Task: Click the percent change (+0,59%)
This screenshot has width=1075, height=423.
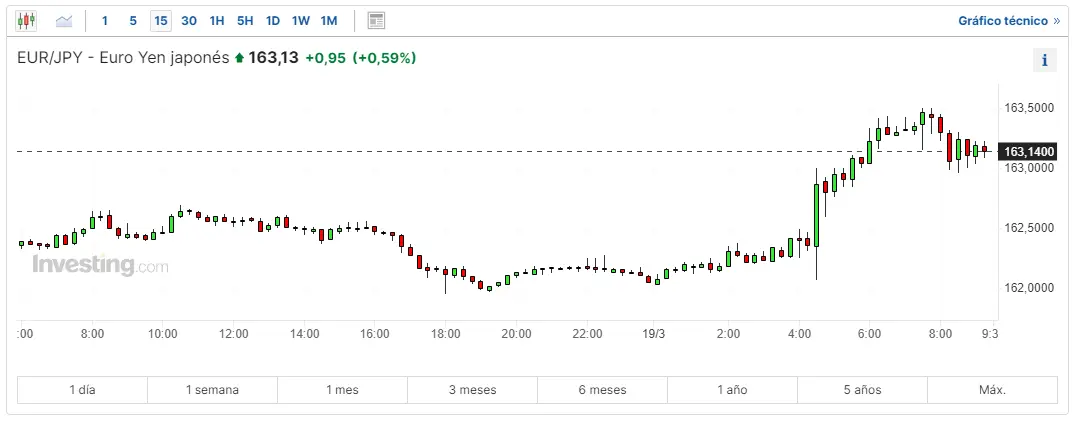Action: (385, 58)
